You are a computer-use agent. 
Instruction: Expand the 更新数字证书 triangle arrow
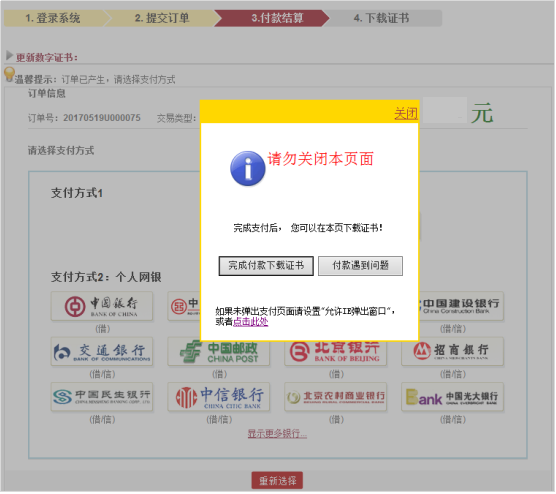pyautogui.click(x=10, y=56)
